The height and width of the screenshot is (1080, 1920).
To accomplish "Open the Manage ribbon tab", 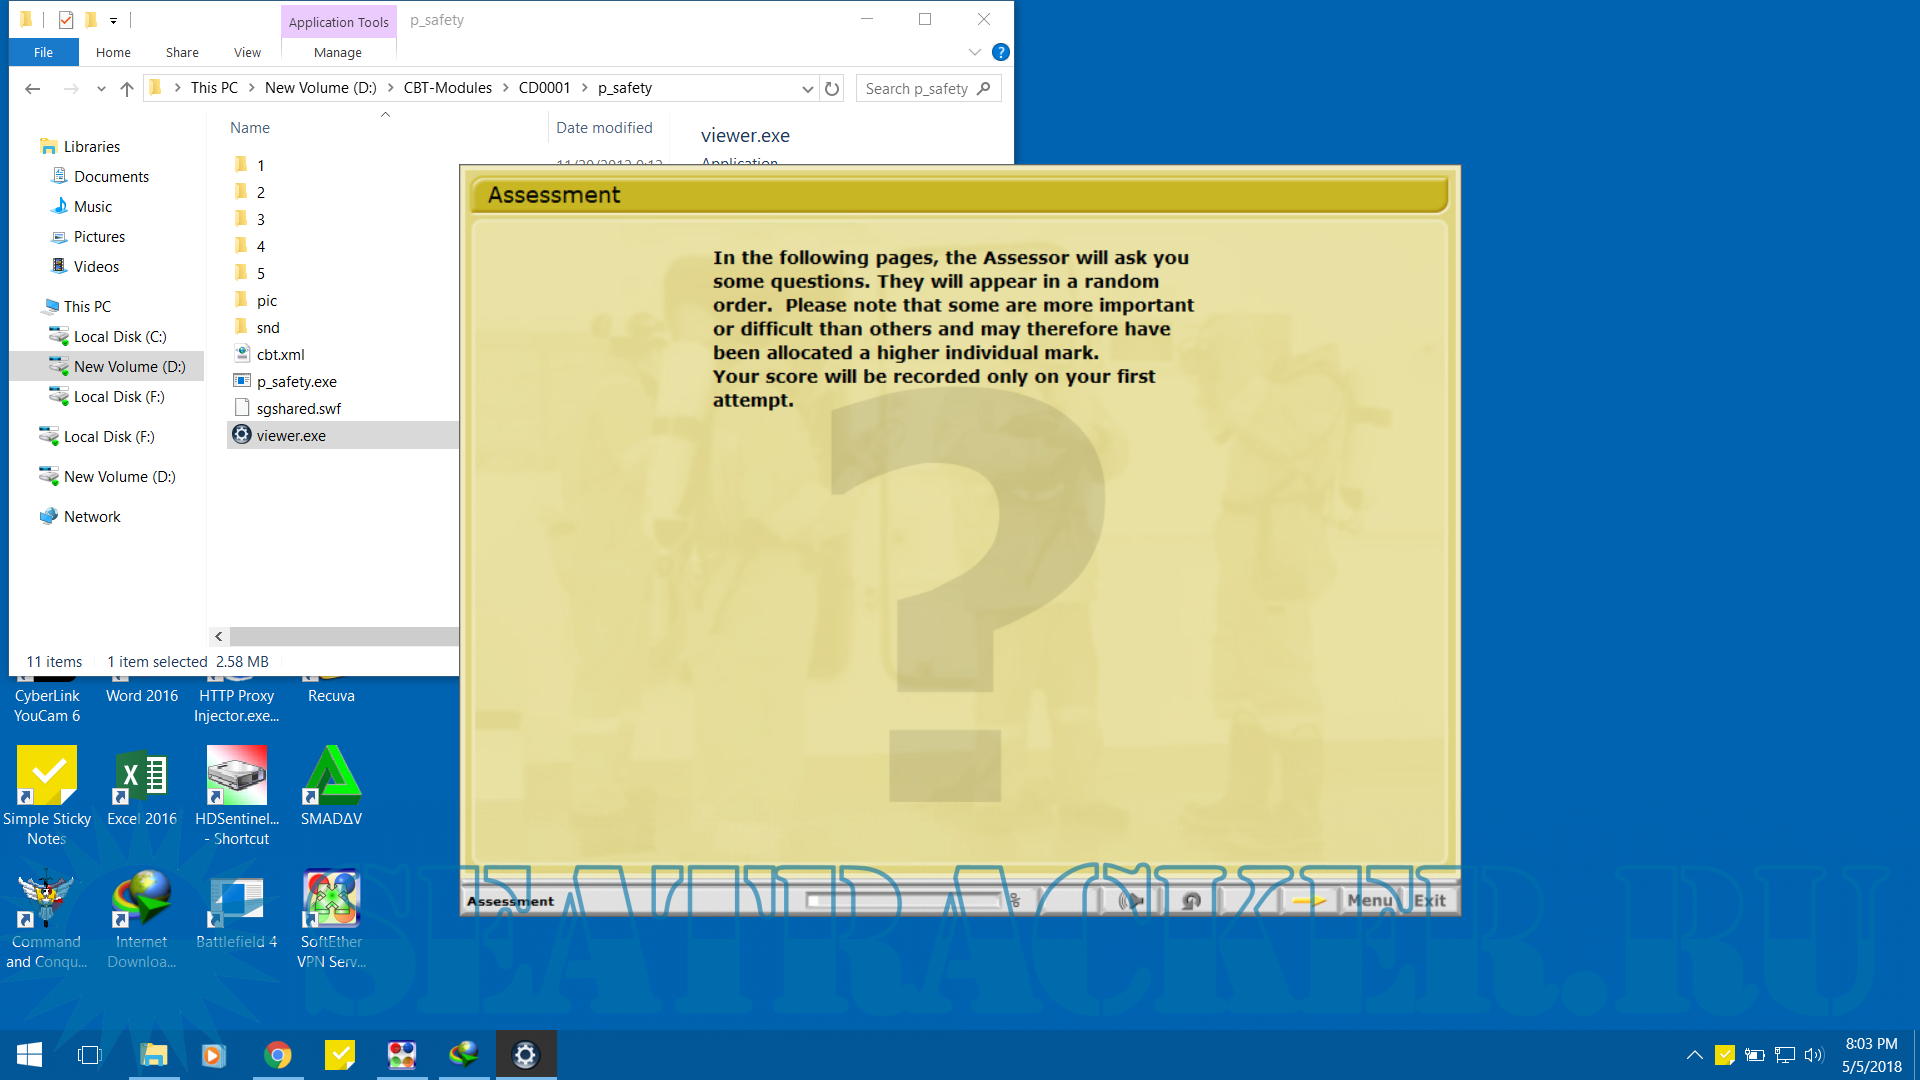I will [x=337, y=52].
